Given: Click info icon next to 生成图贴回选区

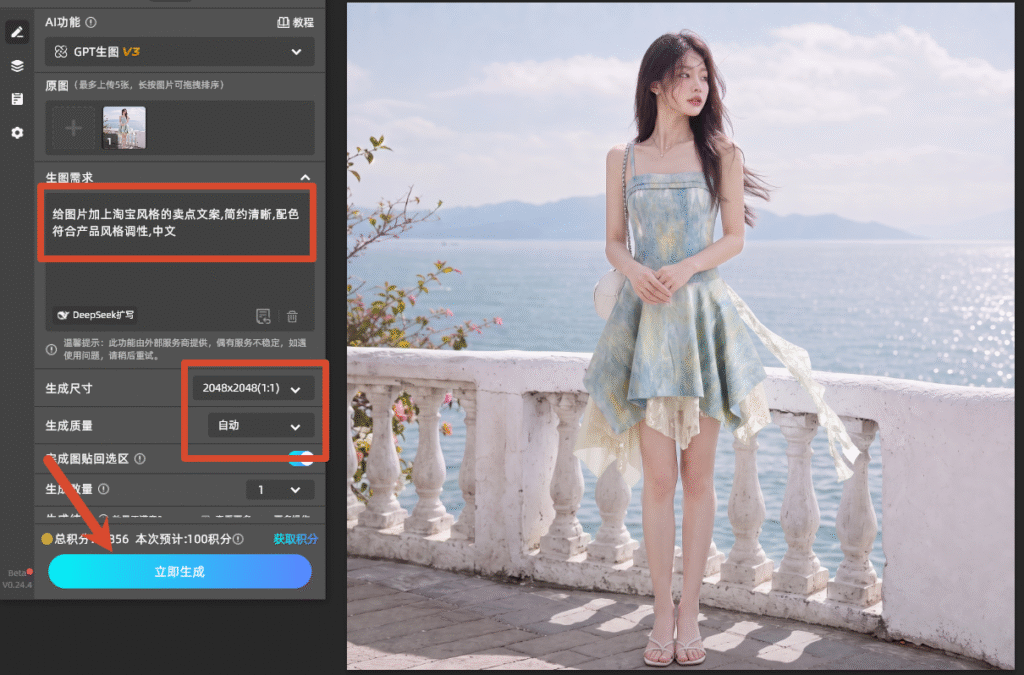Looking at the screenshot, I should tap(140, 459).
